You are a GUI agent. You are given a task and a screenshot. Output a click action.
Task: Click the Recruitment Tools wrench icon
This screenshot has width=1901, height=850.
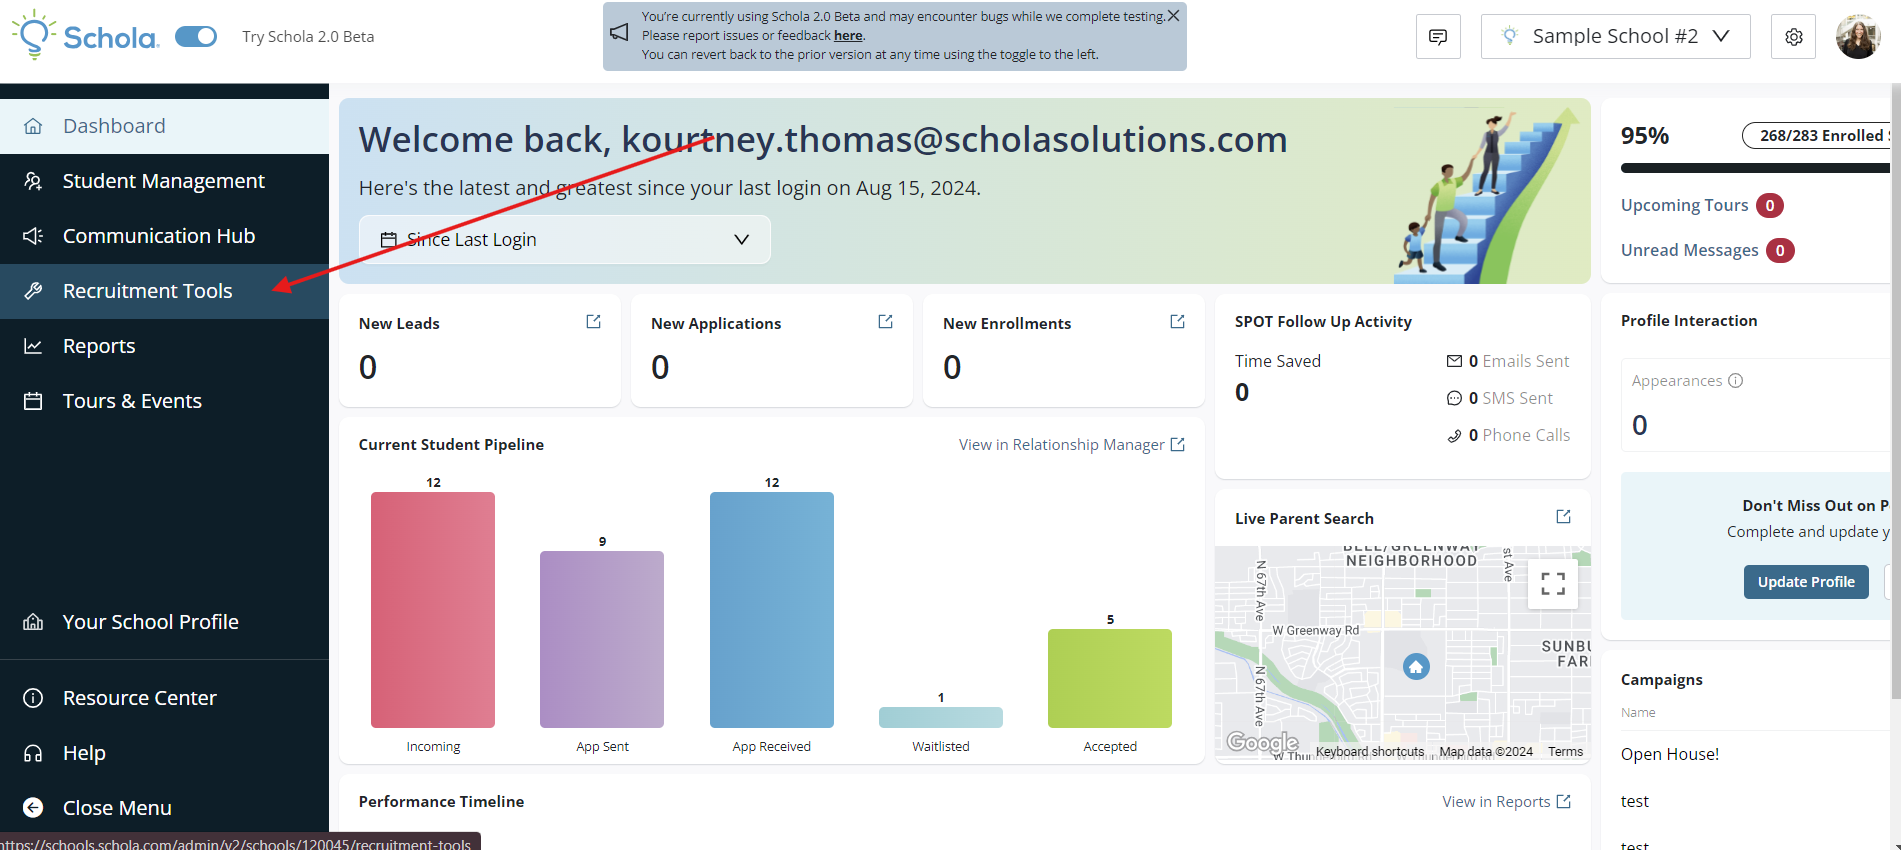coord(33,291)
